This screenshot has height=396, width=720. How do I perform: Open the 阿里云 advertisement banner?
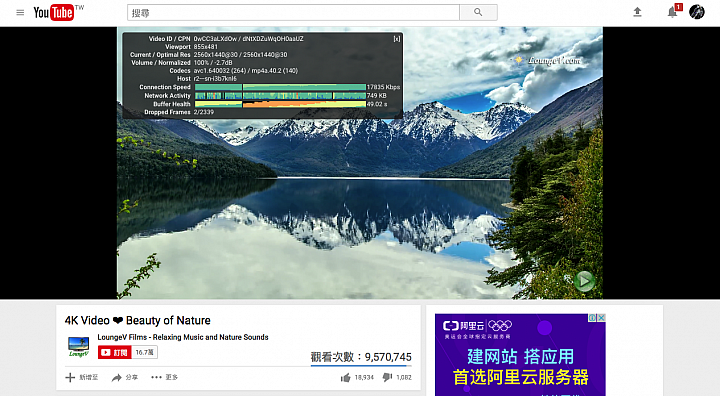tap(520, 355)
